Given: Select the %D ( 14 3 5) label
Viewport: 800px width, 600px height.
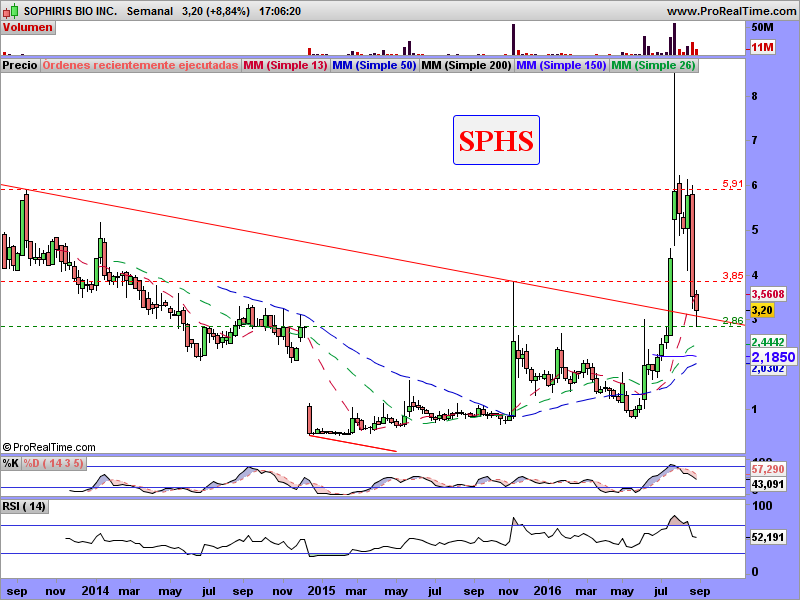Looking at the screenshot, I should 54,463.
